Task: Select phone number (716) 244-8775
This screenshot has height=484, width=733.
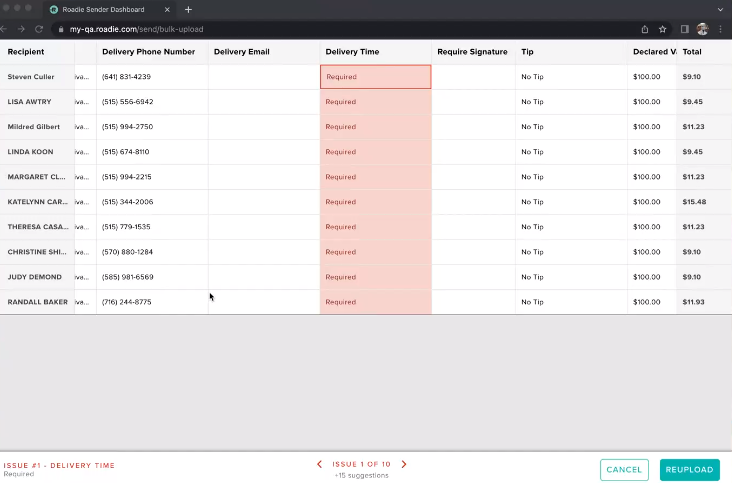Action: pyautogui.click(x=126, y=302)
